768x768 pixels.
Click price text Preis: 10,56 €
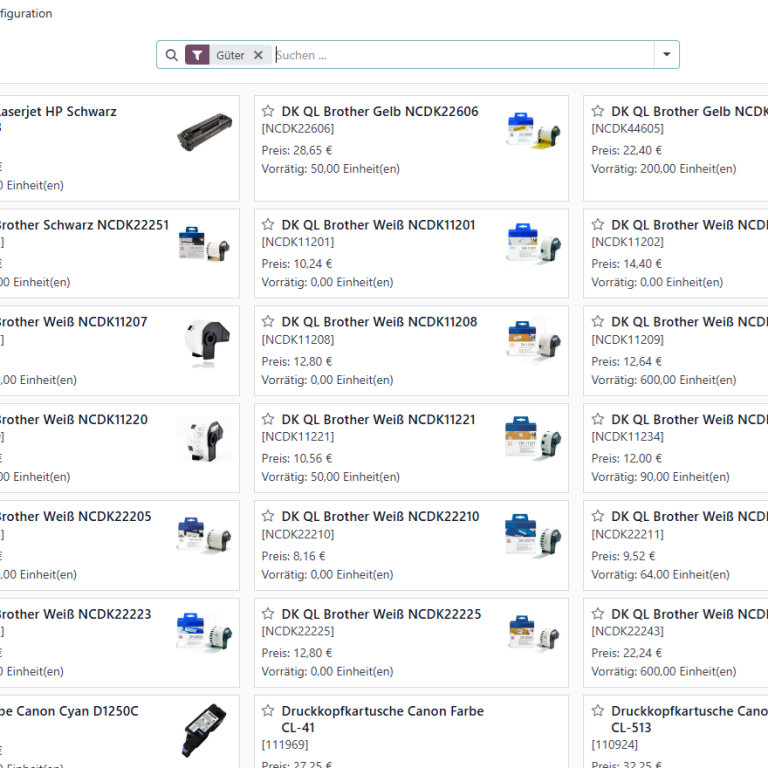coord(296,458)
